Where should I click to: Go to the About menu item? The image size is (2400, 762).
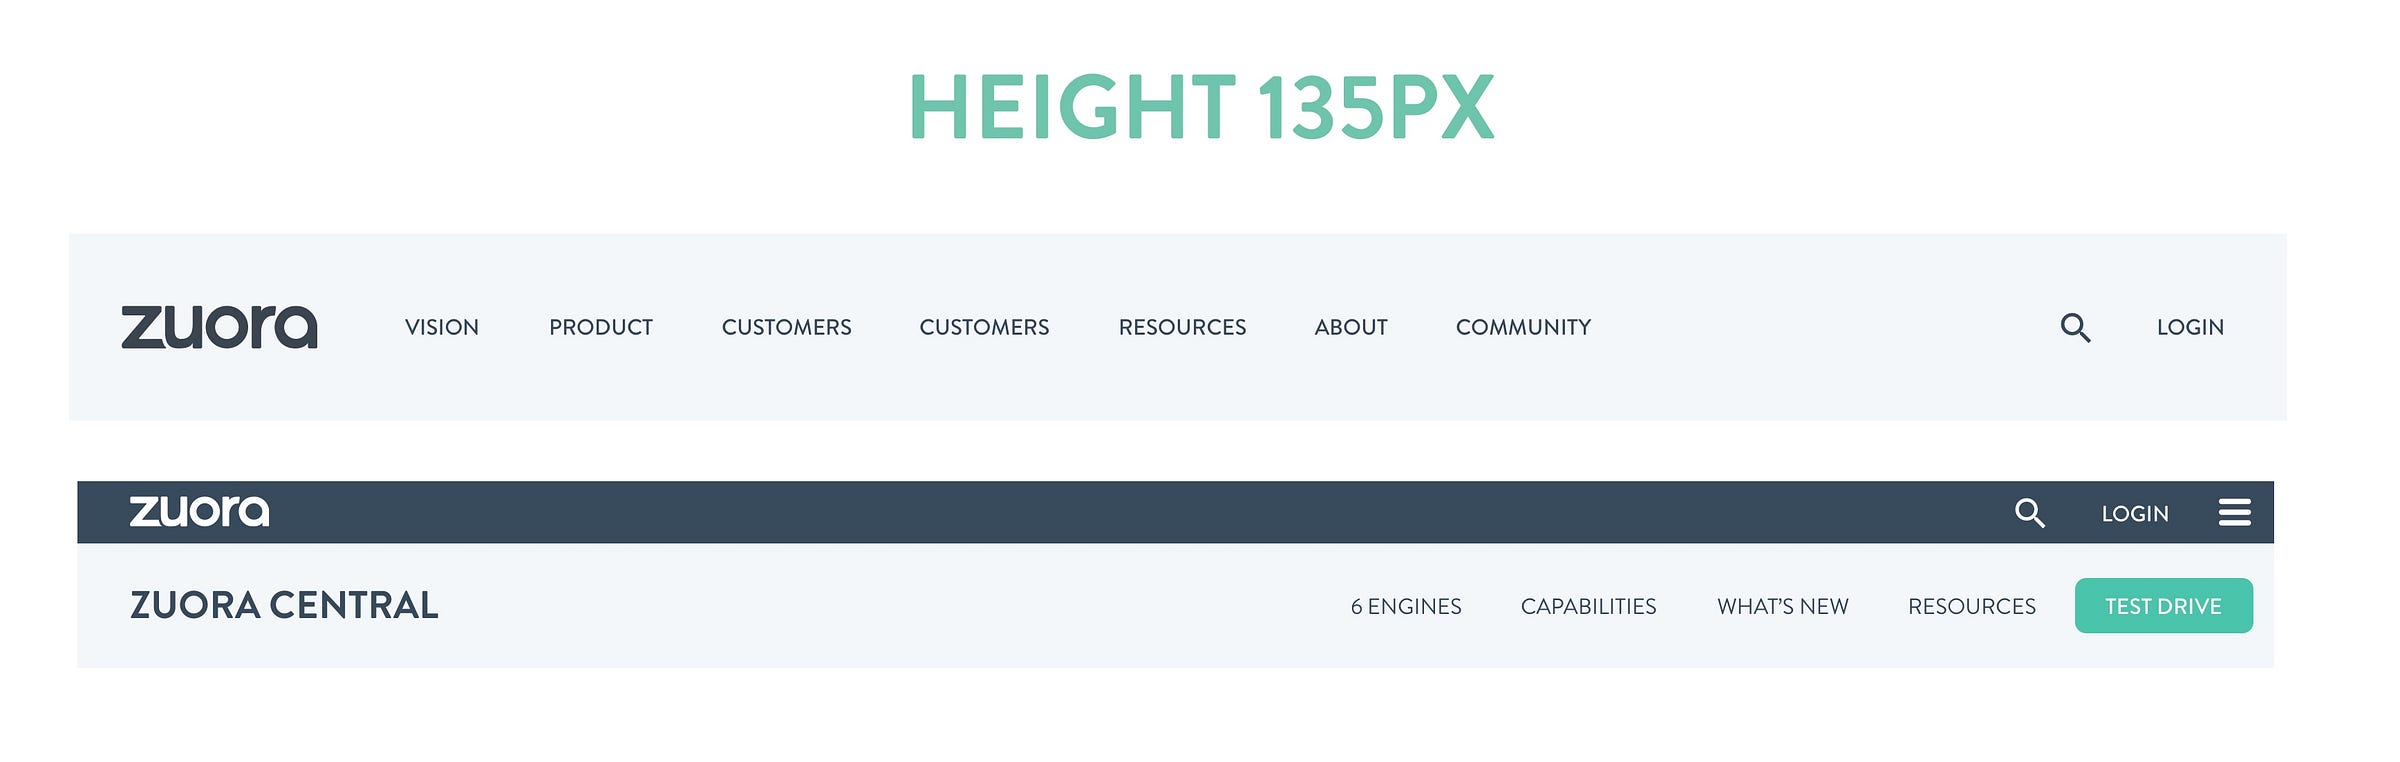coord(1351,327)
